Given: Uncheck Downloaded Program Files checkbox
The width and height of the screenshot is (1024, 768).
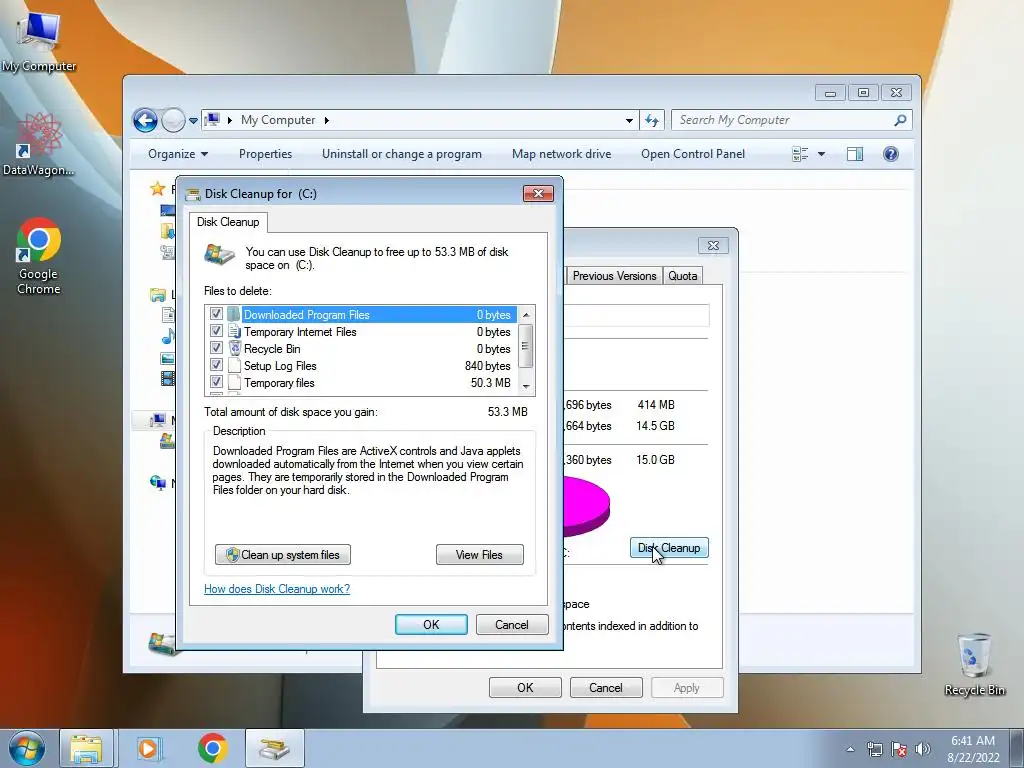Looking at the screenshot, I should click(x=216, y=314).
